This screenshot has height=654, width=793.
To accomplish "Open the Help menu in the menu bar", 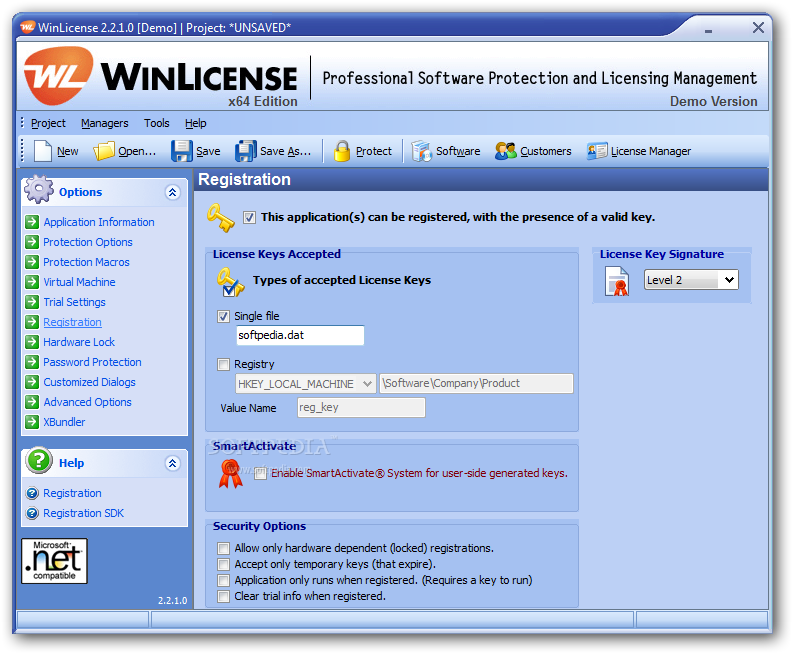I will pos(196,123).
